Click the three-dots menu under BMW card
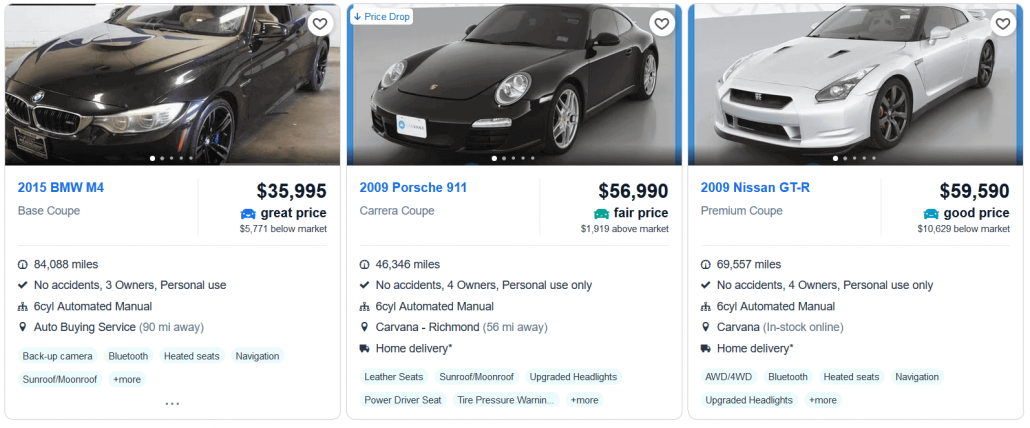 [172, 404]
